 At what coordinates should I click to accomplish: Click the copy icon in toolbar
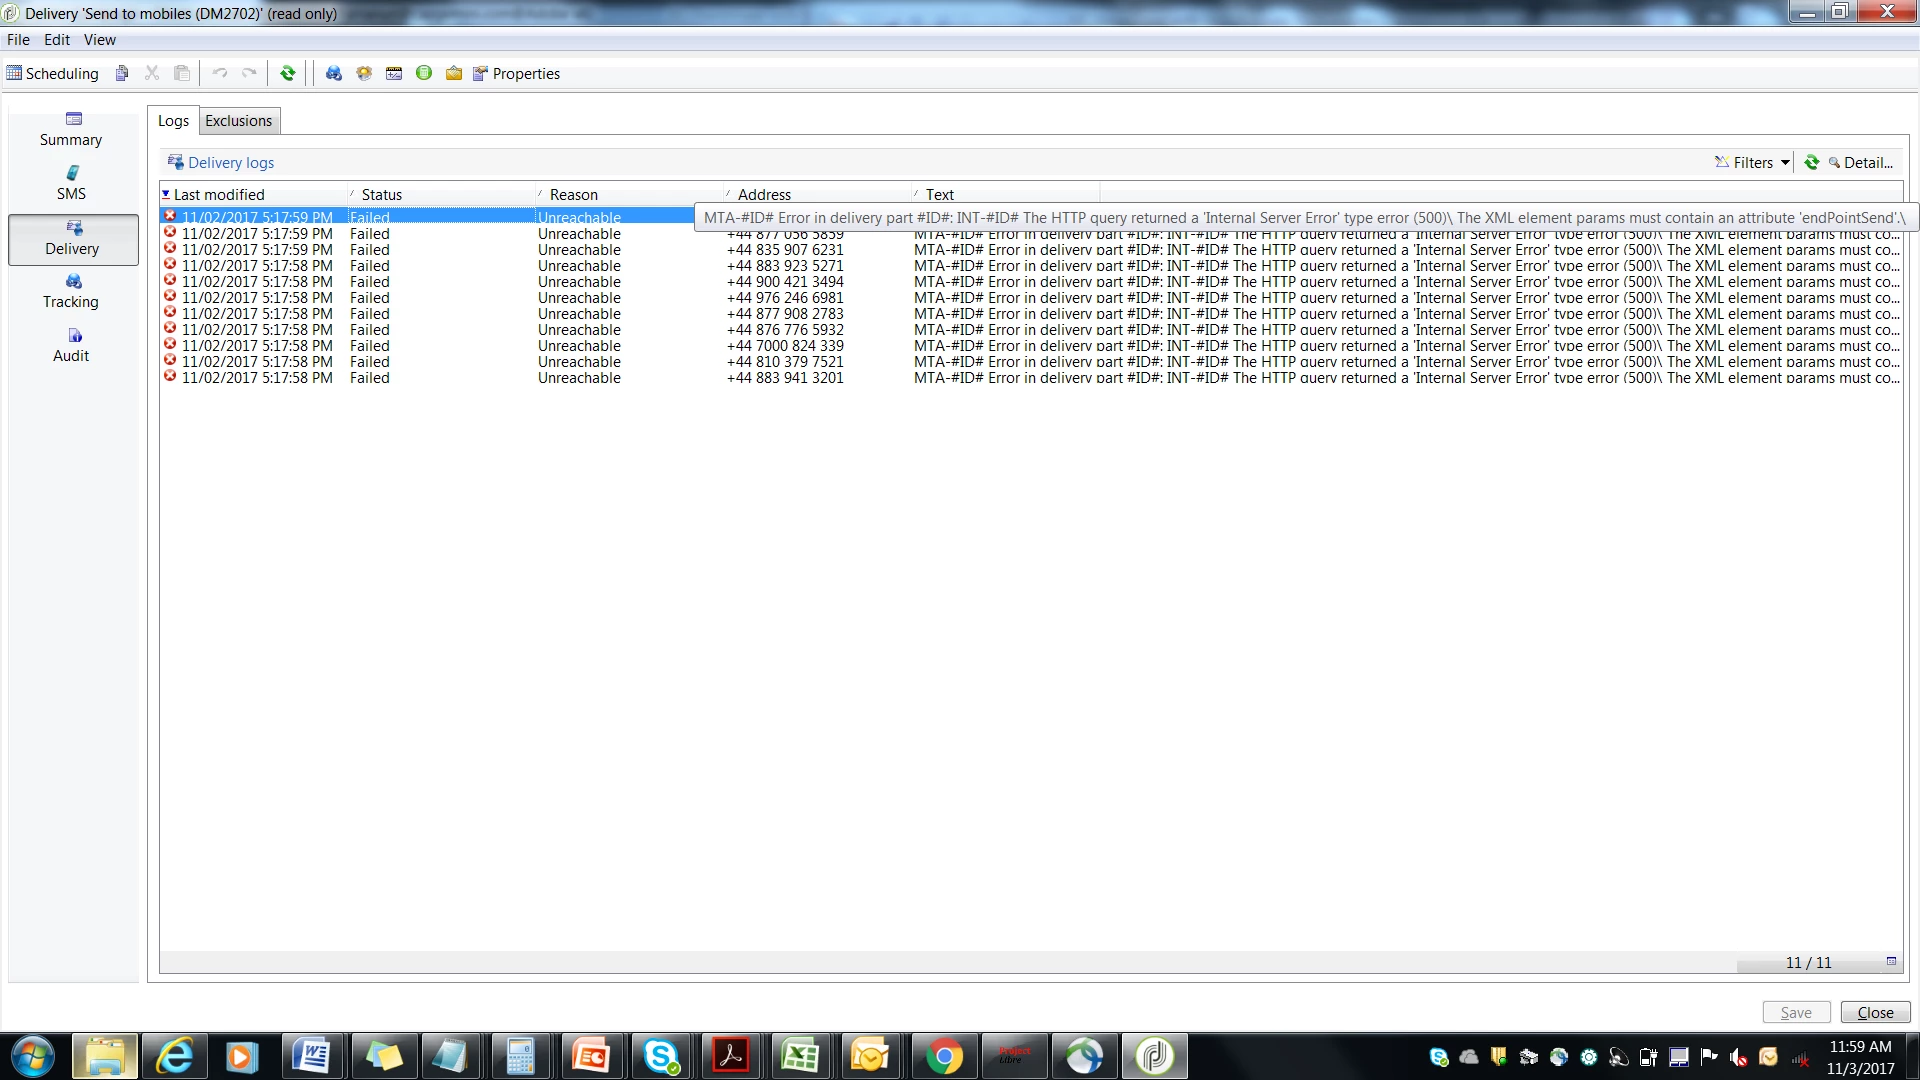tap(122, 73)
